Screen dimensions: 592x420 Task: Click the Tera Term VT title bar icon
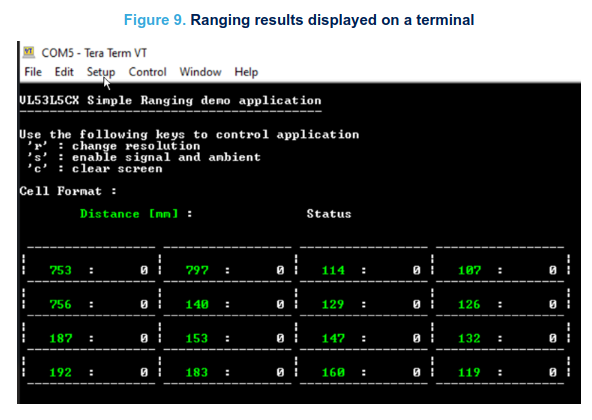(x=29, y=52)
